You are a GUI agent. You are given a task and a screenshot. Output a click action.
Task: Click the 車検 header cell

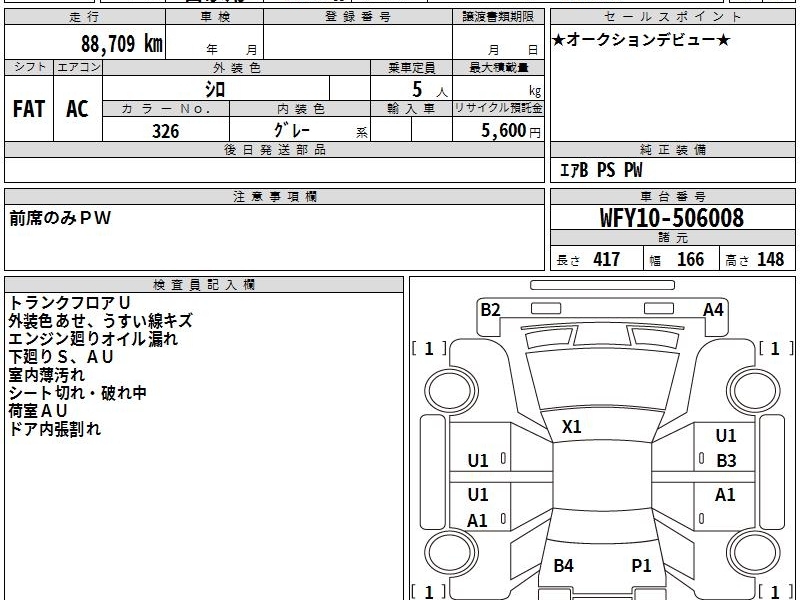(x=215, y=17)
